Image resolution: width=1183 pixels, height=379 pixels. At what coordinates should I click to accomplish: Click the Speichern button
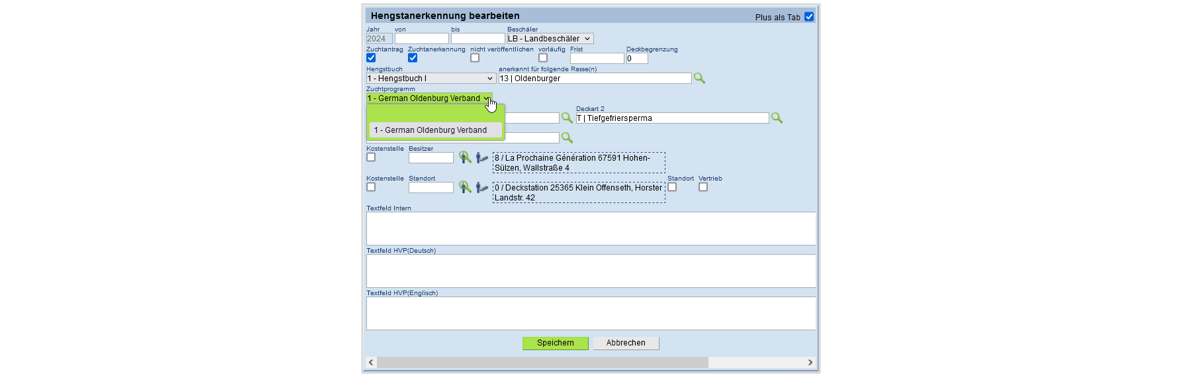coord(555,343)
